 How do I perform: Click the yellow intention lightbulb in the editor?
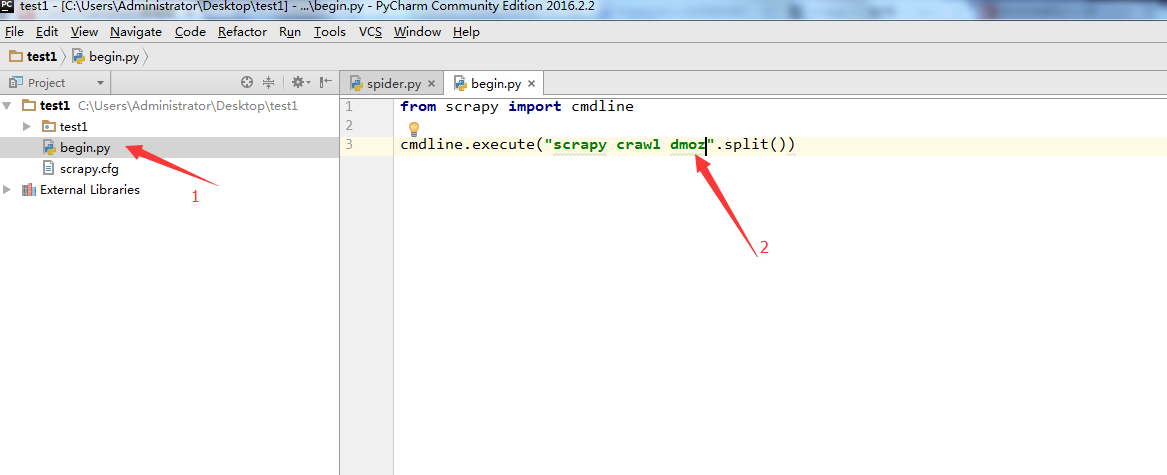pyautogui.click(x=415, y=128)
